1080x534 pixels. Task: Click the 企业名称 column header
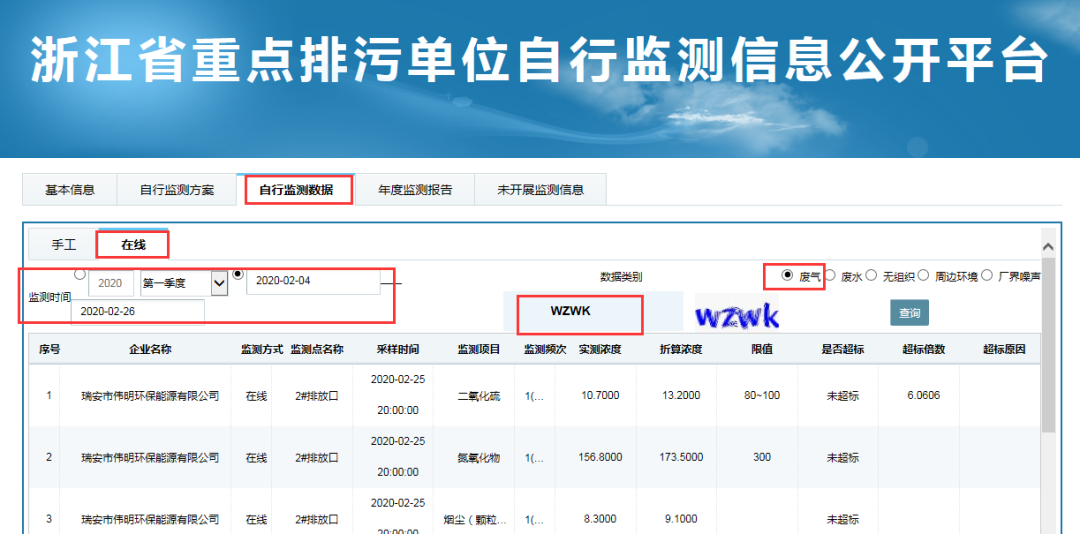coord(150,349)
